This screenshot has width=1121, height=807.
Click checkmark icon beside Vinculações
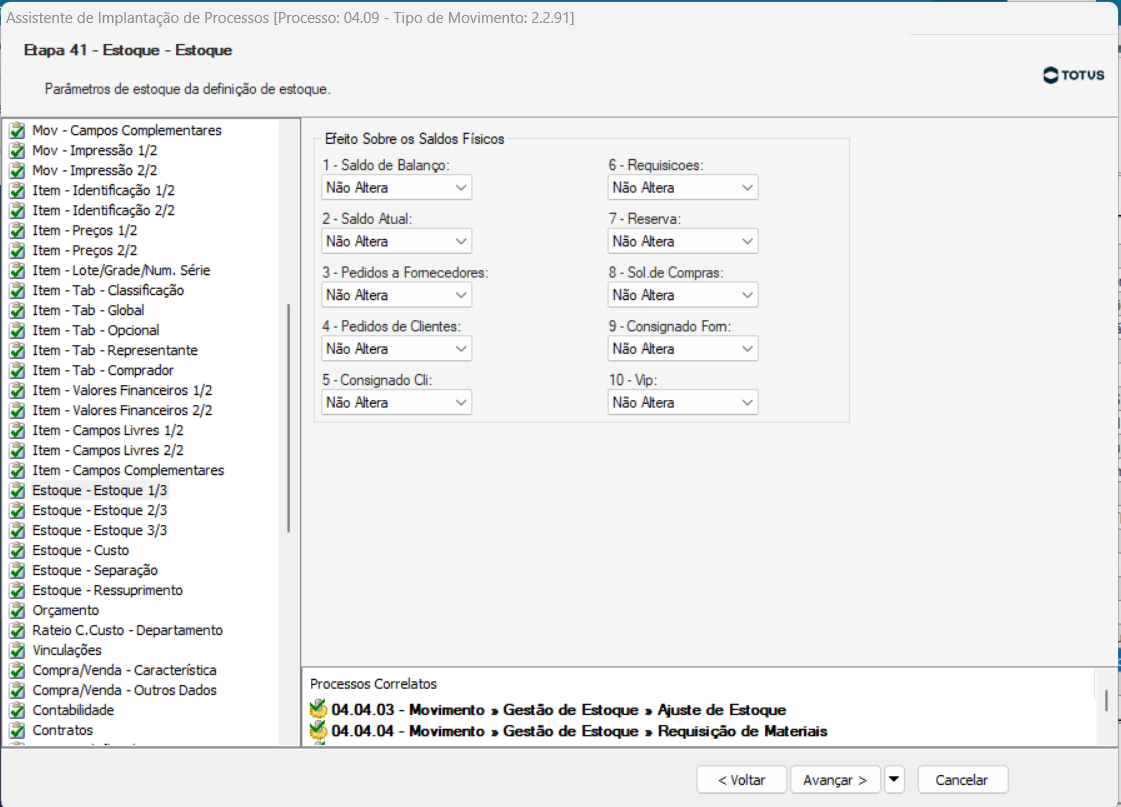[x=17, y=651]
